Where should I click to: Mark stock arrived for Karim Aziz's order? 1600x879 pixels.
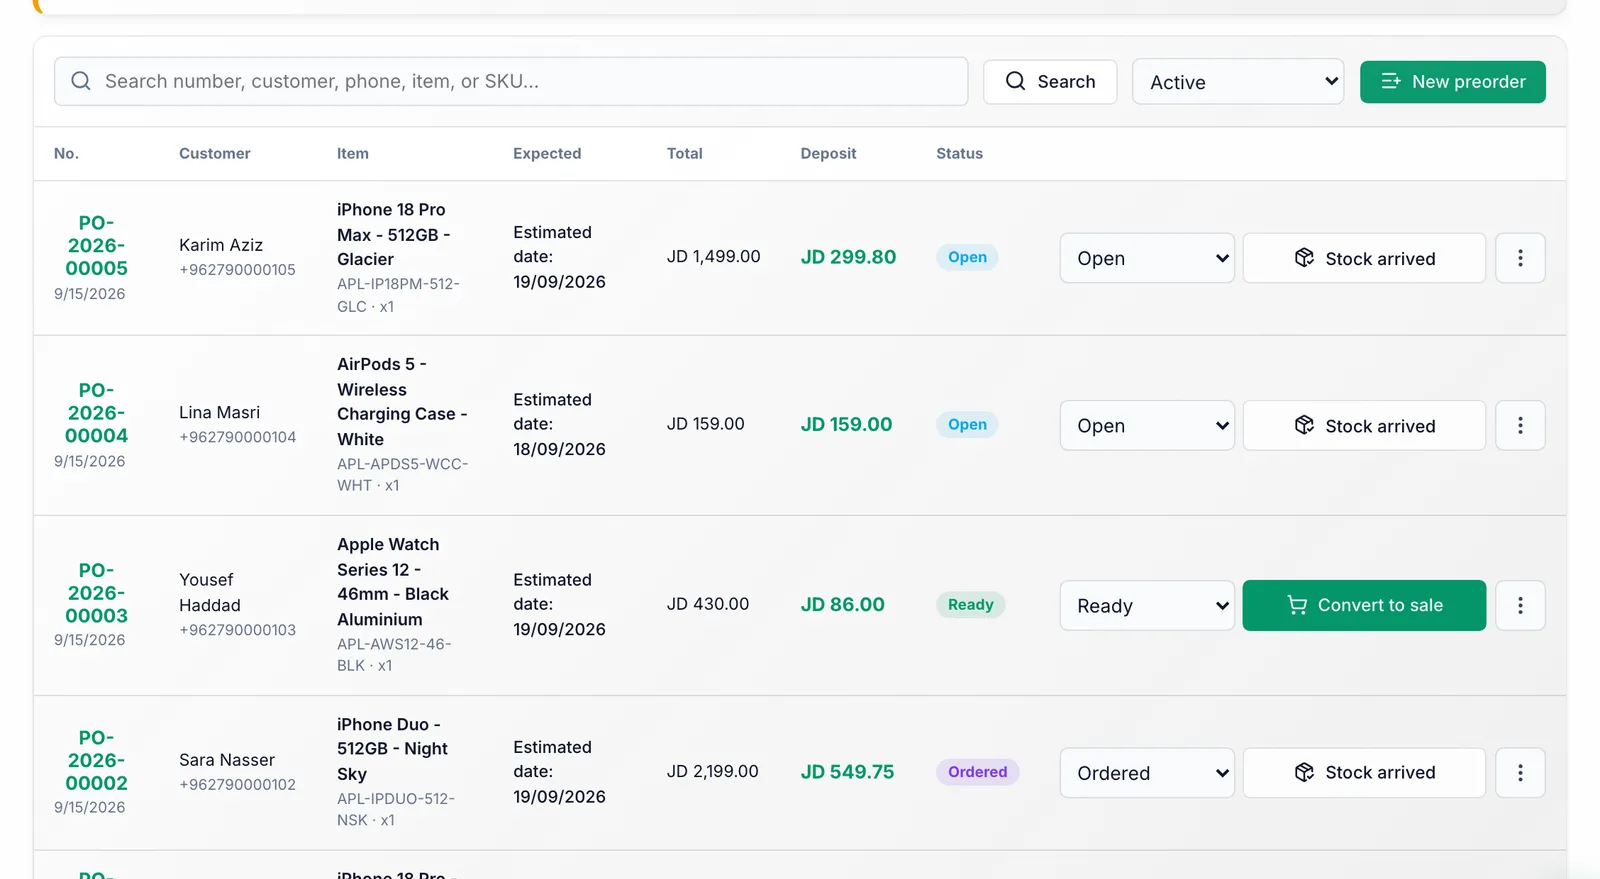click(x=1364, y=258)
